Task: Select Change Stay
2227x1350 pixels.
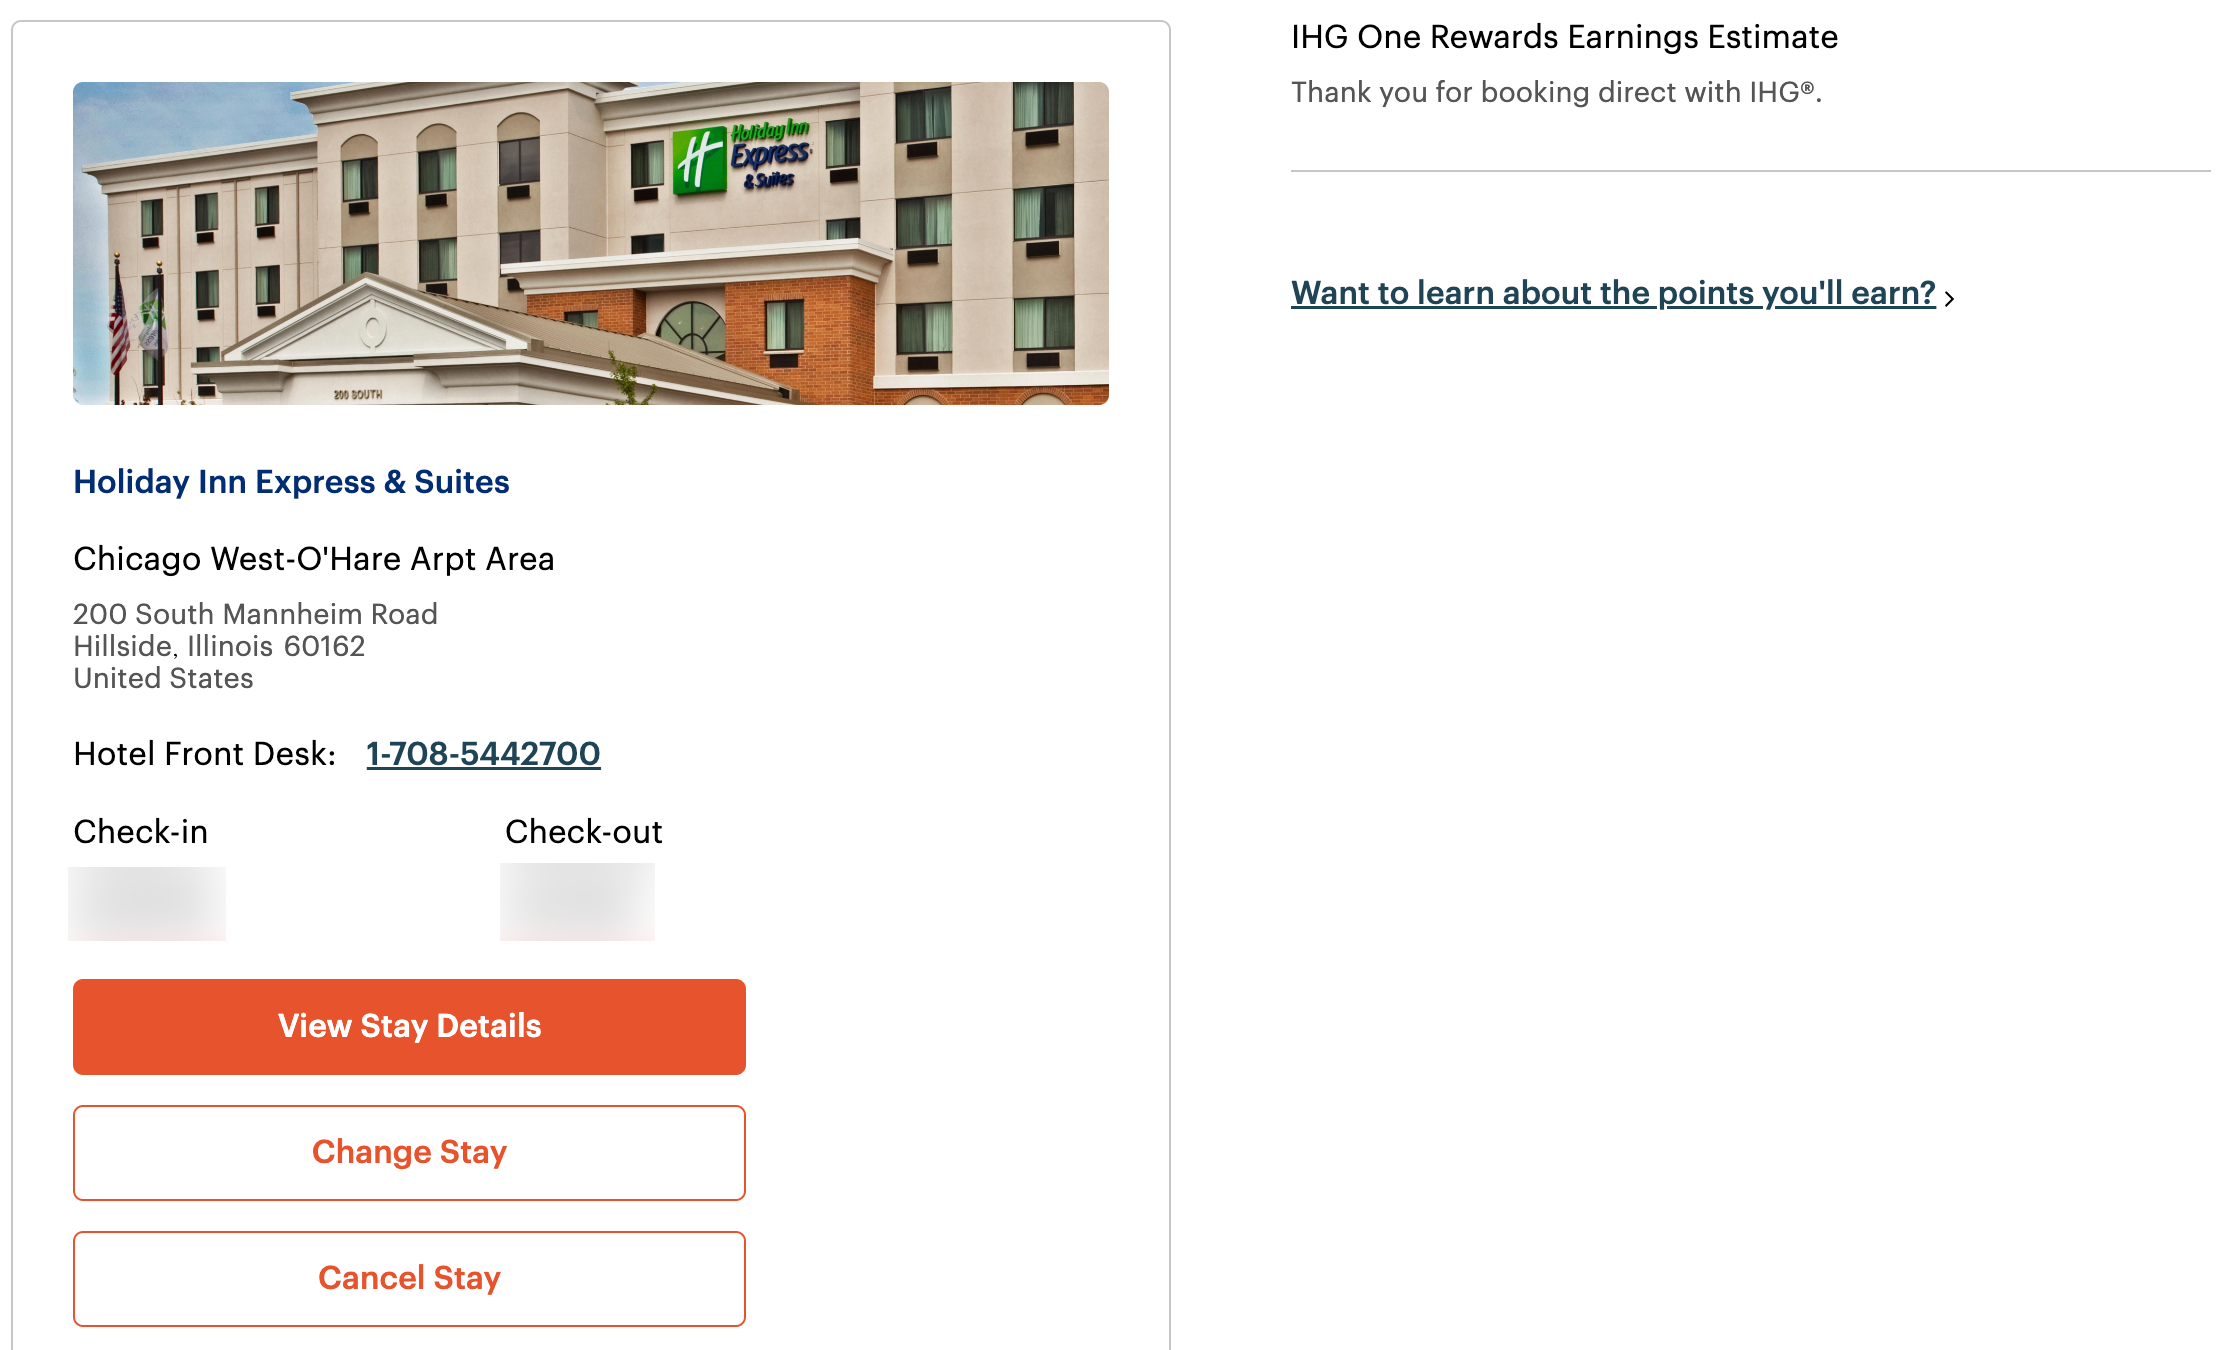Action: tap(408, 1152)
